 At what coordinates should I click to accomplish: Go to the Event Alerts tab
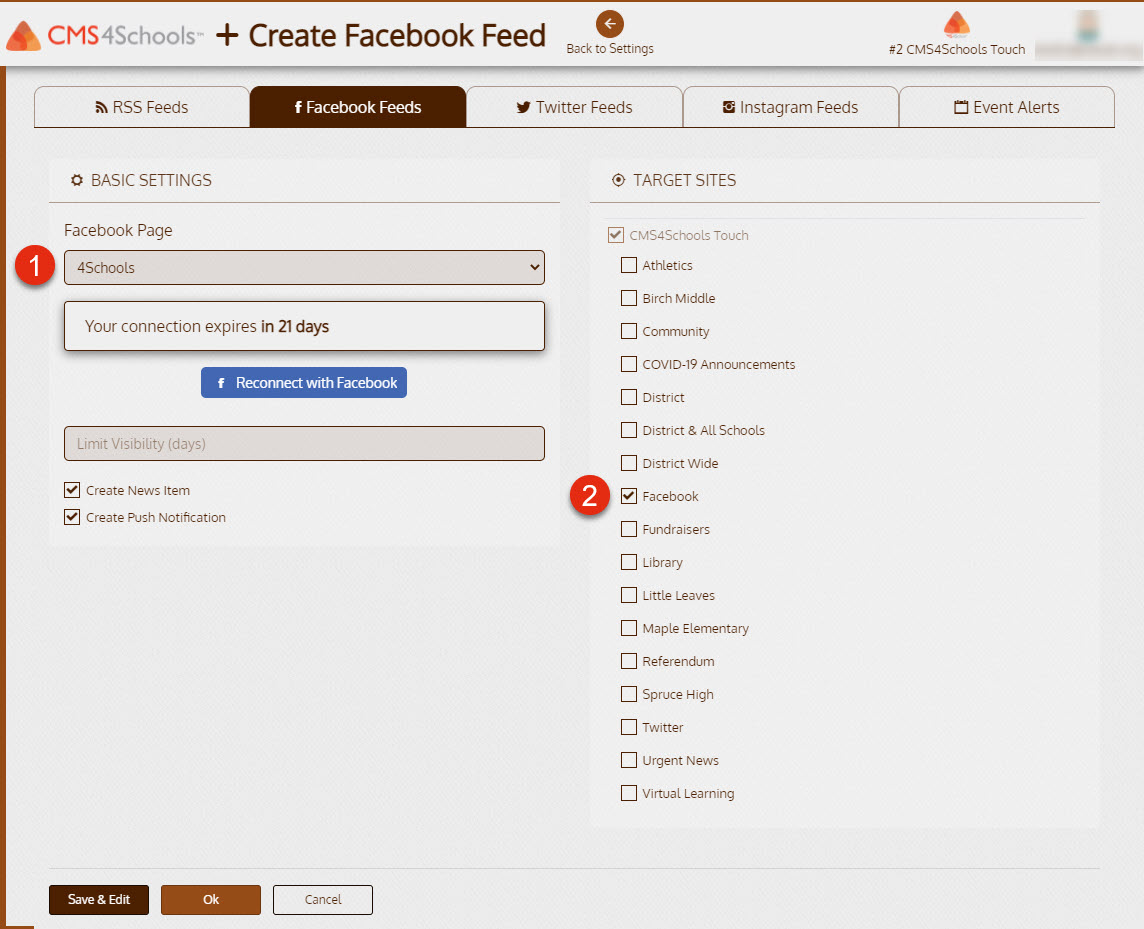click(x=1006, y=107)
